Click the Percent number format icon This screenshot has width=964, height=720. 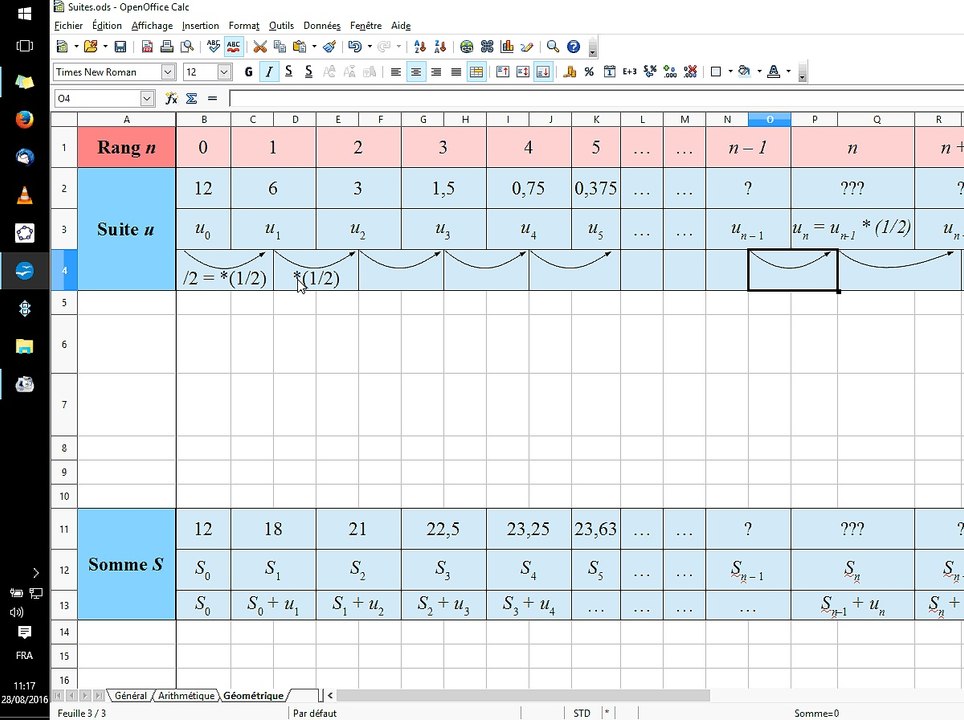pos(589,72)
